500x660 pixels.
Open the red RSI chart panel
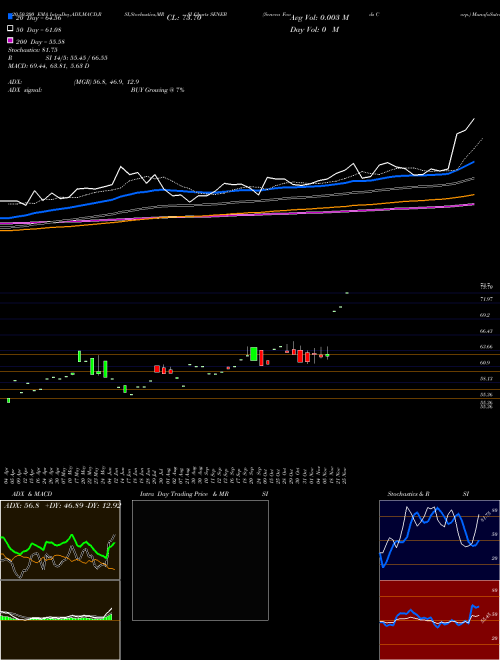tap(439, 620)
